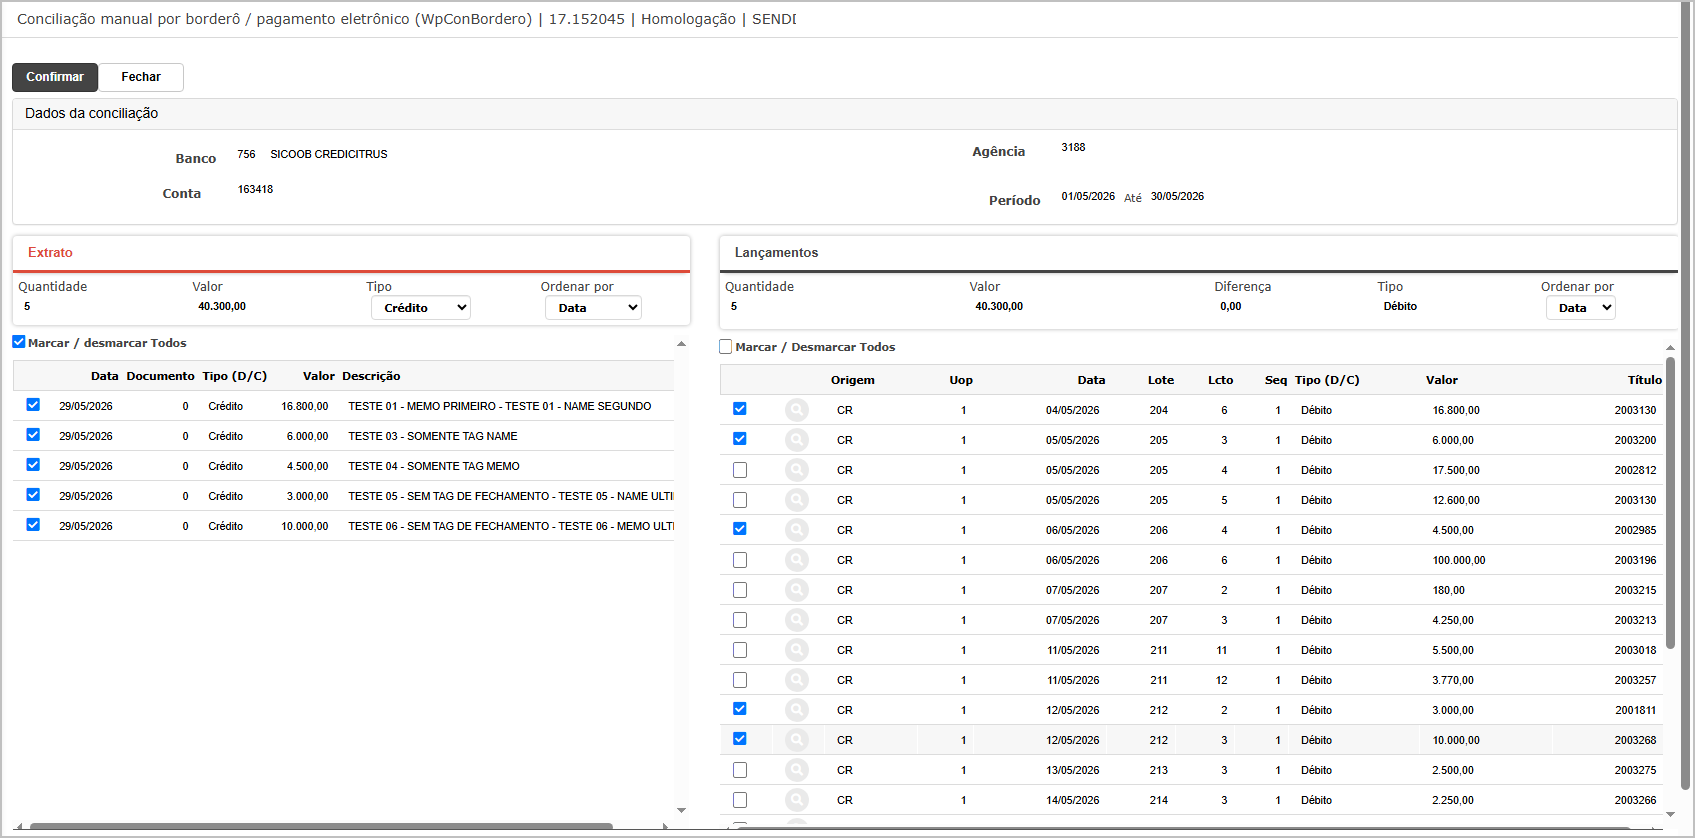
Task: Click the Origem column header
Action: tap(853, 380)
